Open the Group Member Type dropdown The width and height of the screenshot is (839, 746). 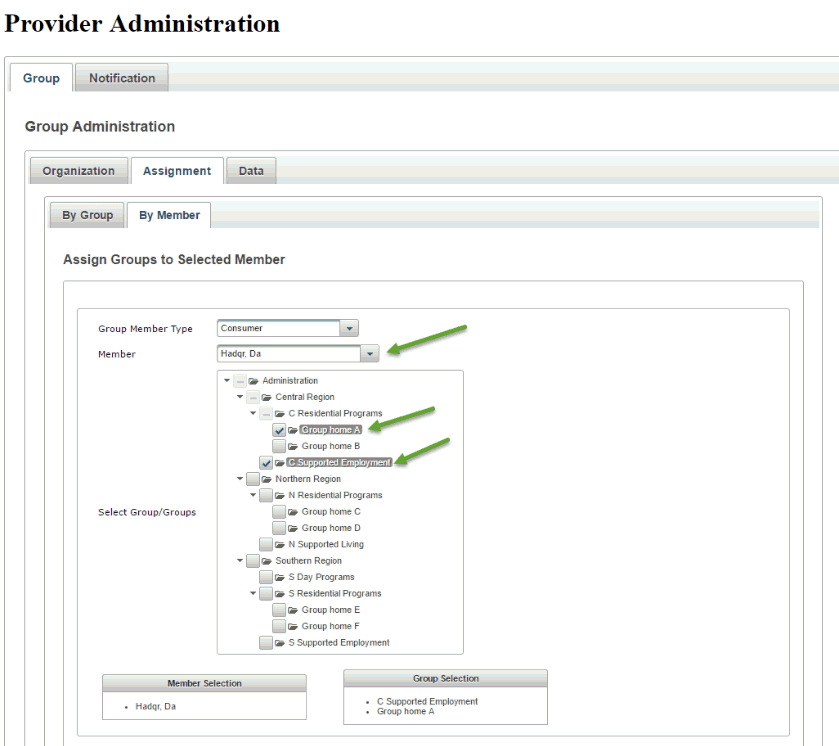click(348, 328)
